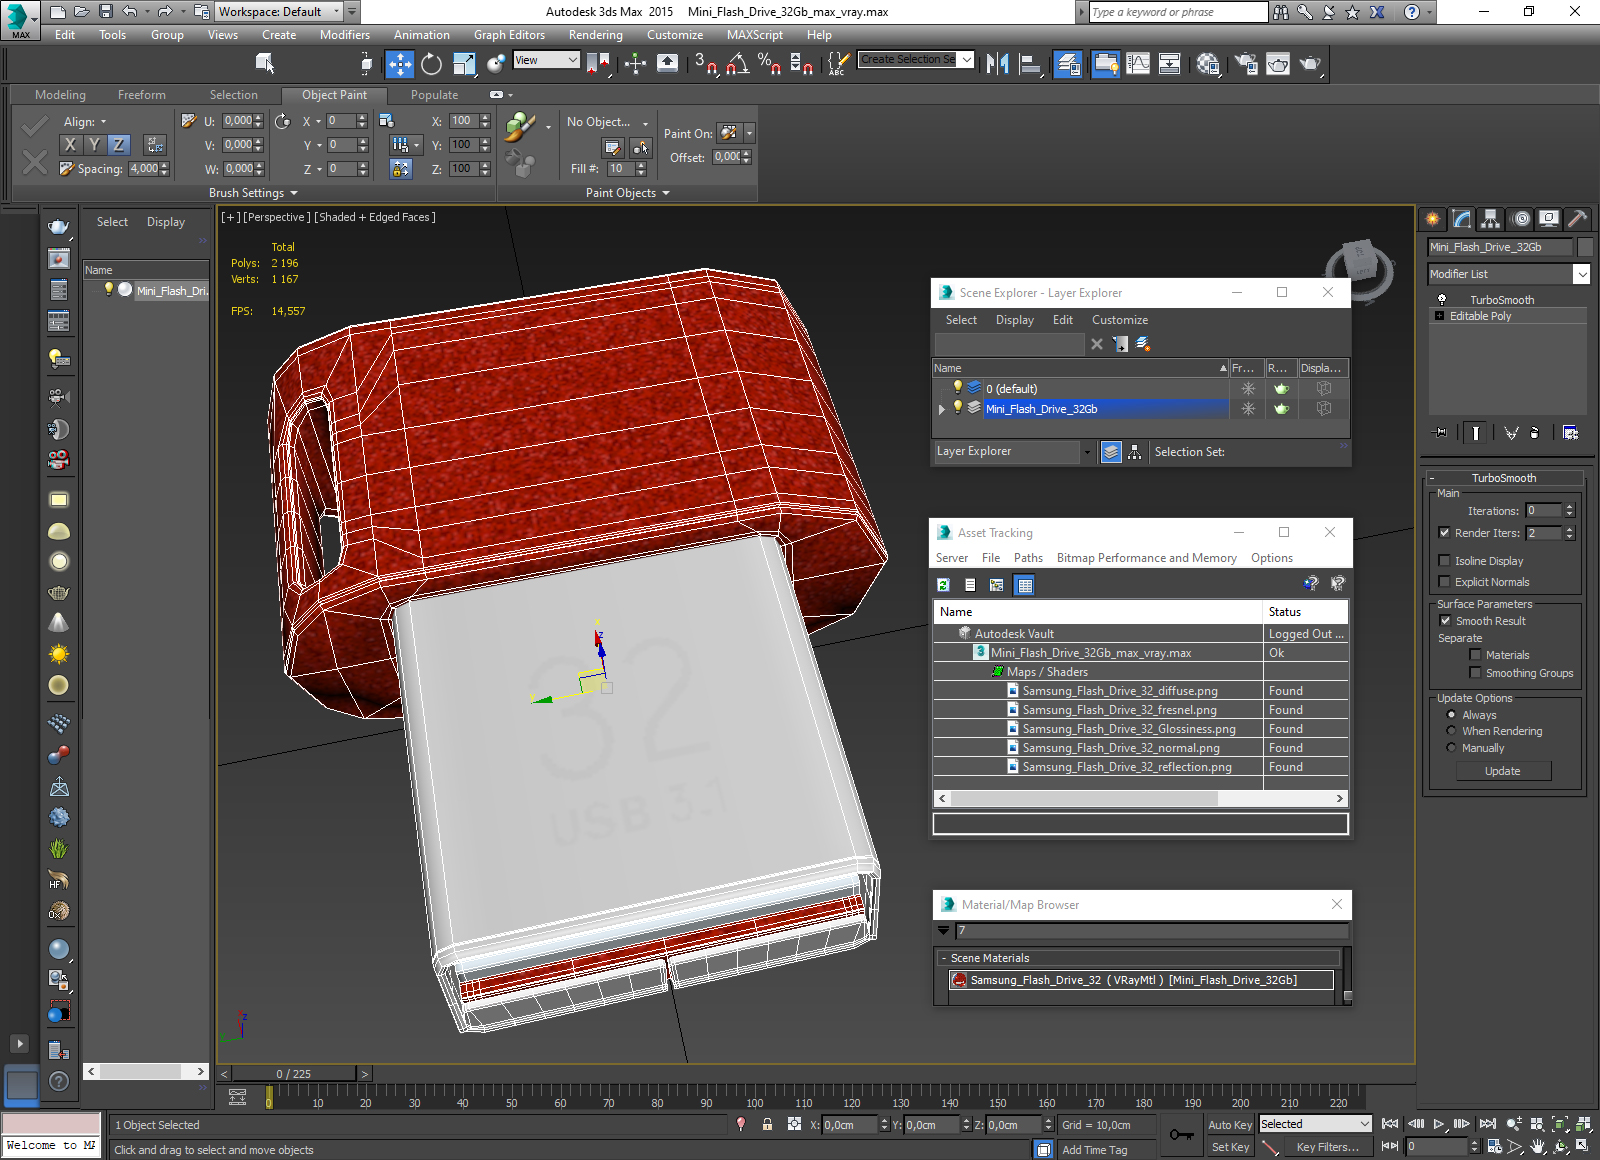Open the Utilities command panel tab

point(1577,218)
